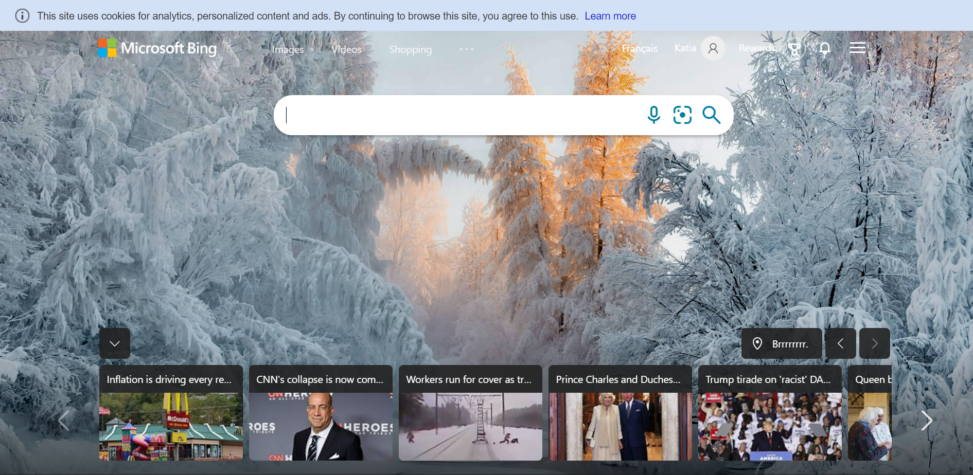Click the location pin 'Brrrrrrrr.' image info
Image resolution: width=973 pixels, height=475 pixels.
click(x=781, y=344)
